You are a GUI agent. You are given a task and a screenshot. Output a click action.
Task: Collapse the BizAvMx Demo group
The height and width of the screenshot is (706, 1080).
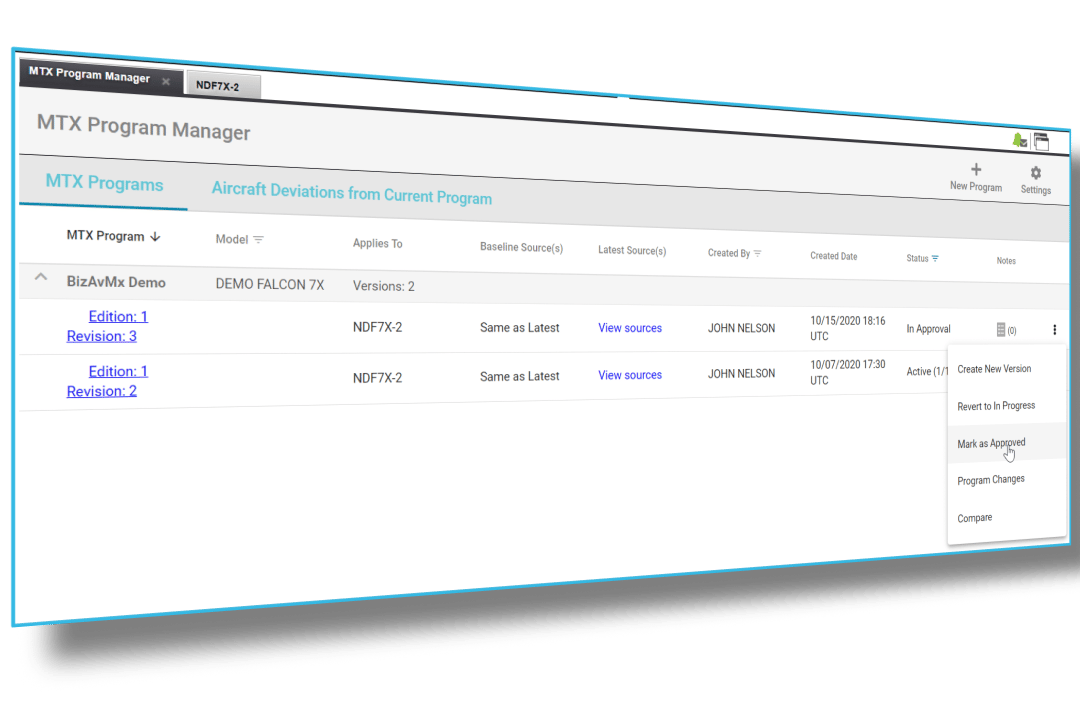41,277
